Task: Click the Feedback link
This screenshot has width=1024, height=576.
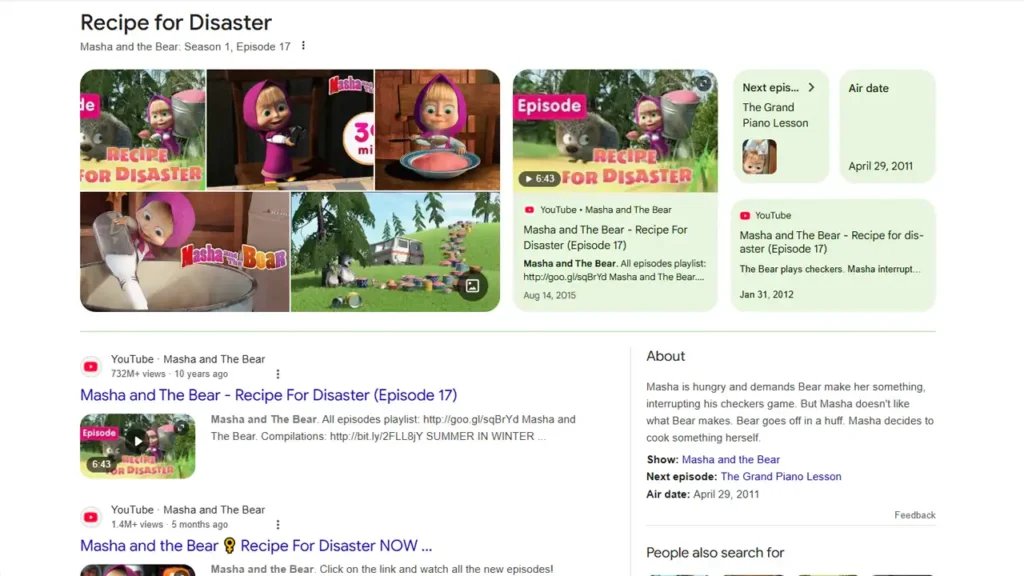Action: [914, 515]
